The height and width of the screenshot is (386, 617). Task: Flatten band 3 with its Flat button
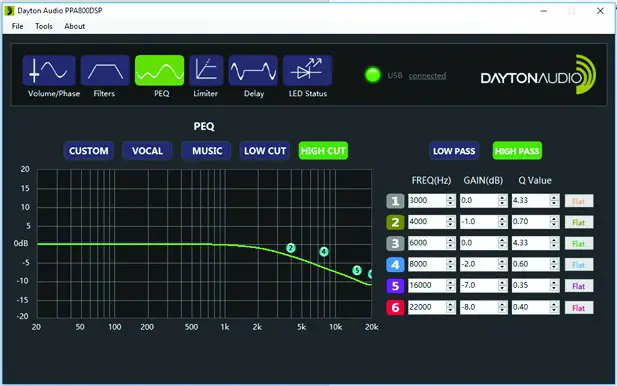(x=579, y=244)
